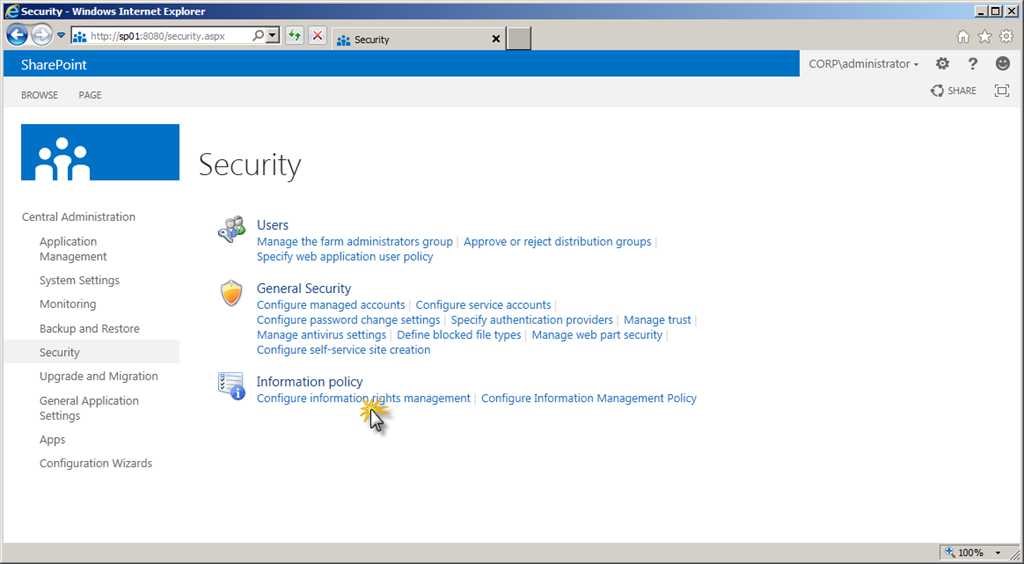Open Upgrade and Migration in sidebar
The height and width of the screenshot is (564, 1024).
[x=99, y=376]
